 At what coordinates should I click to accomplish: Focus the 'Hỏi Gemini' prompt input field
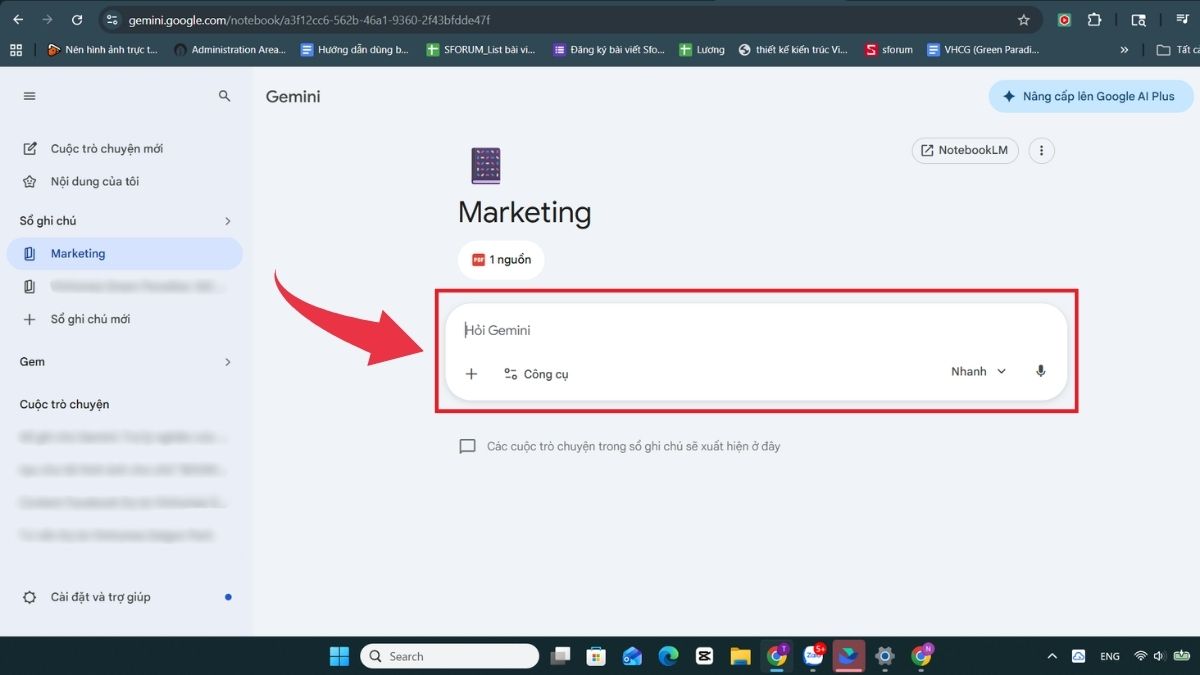[755, 330]
